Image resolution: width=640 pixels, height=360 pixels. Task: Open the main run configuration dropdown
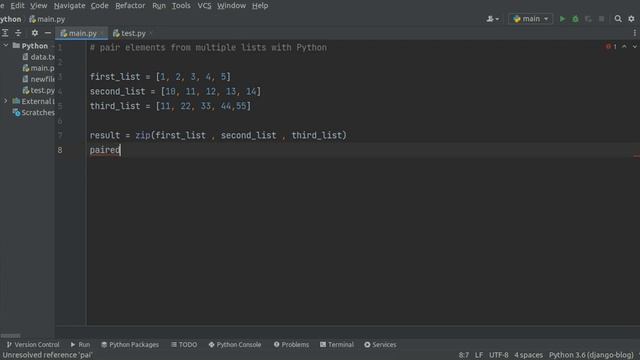pyautogui.click(x=531, y=19)
